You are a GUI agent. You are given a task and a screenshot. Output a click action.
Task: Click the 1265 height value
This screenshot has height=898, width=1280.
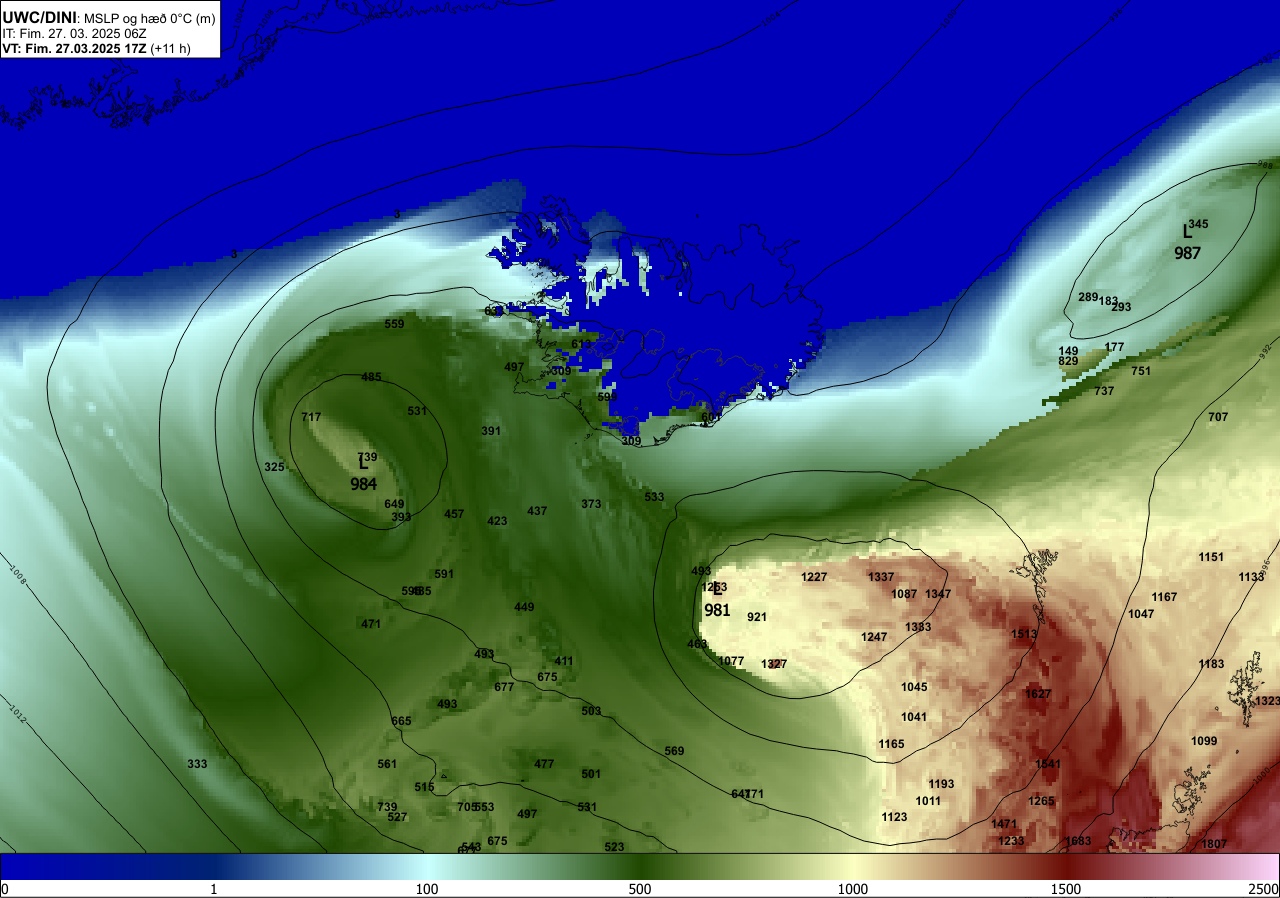1041,801
